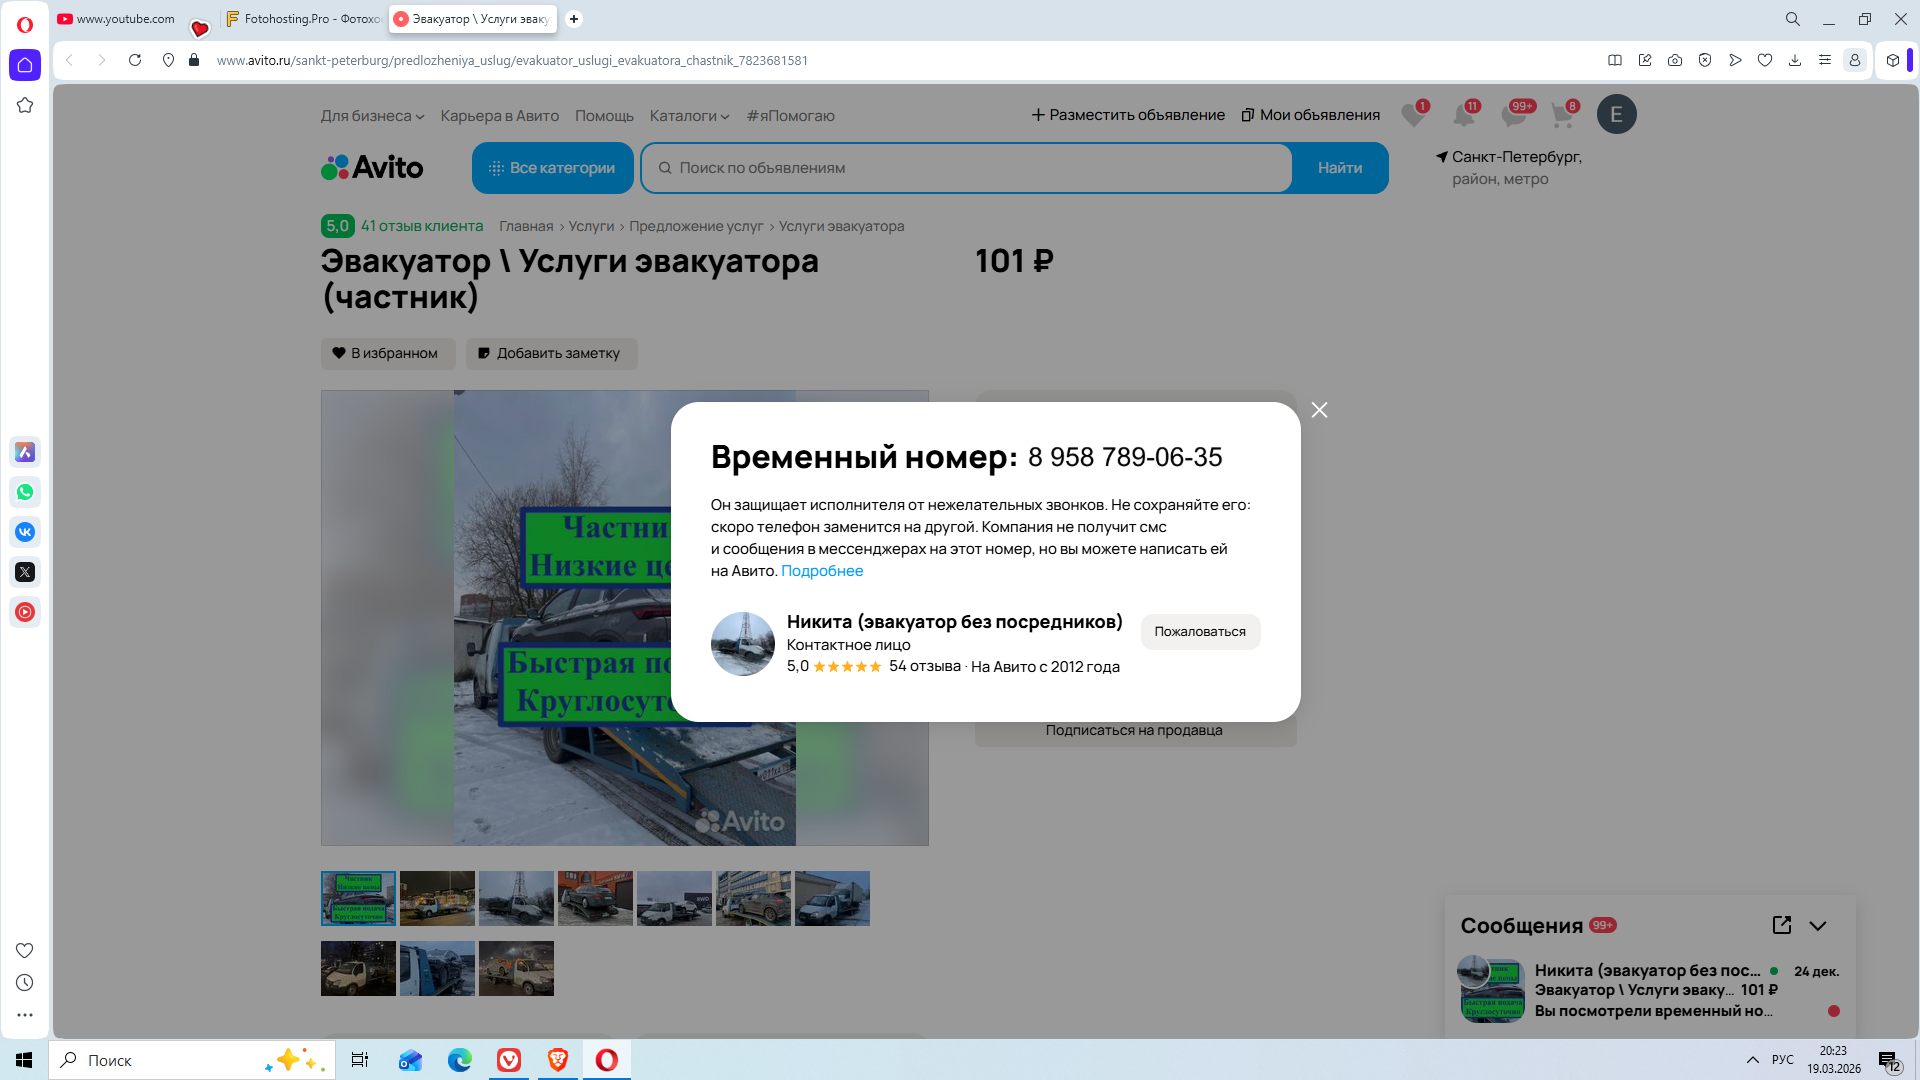The image size is (1920, 1080).
Task: Open Avito favorites heart in header
Action: coord(1413,115)
